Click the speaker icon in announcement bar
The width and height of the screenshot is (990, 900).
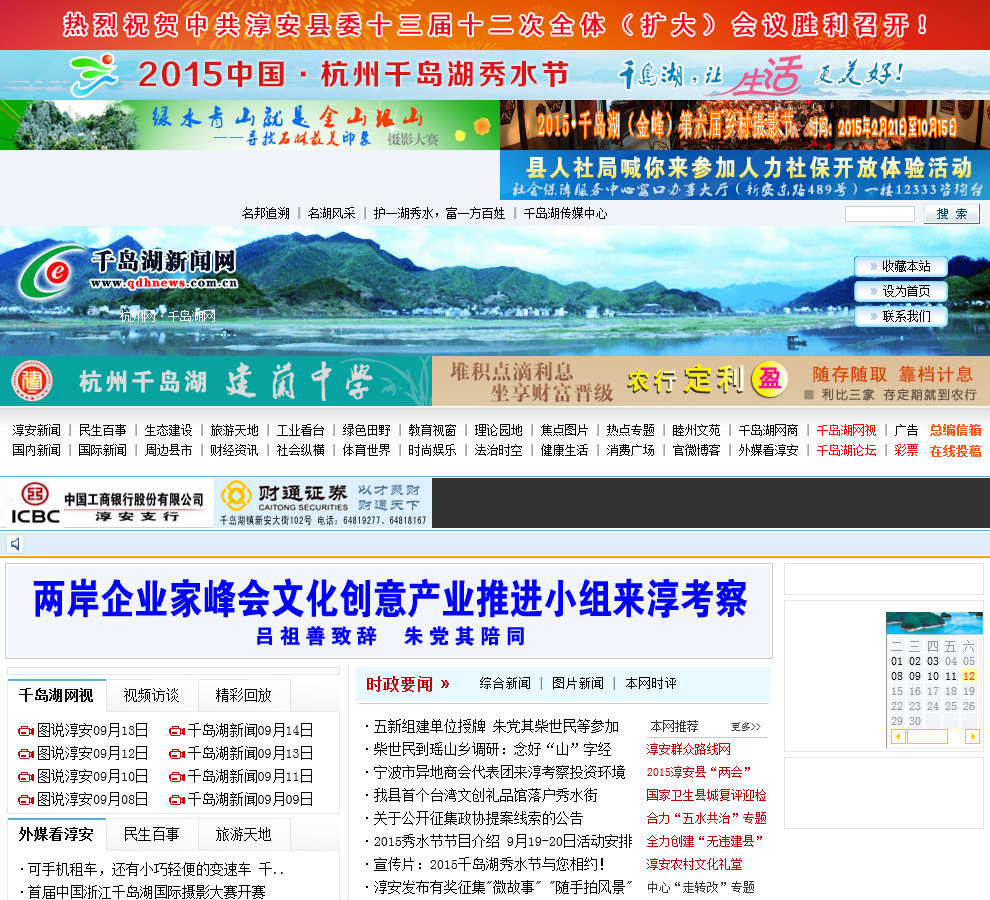pos(15,544)
